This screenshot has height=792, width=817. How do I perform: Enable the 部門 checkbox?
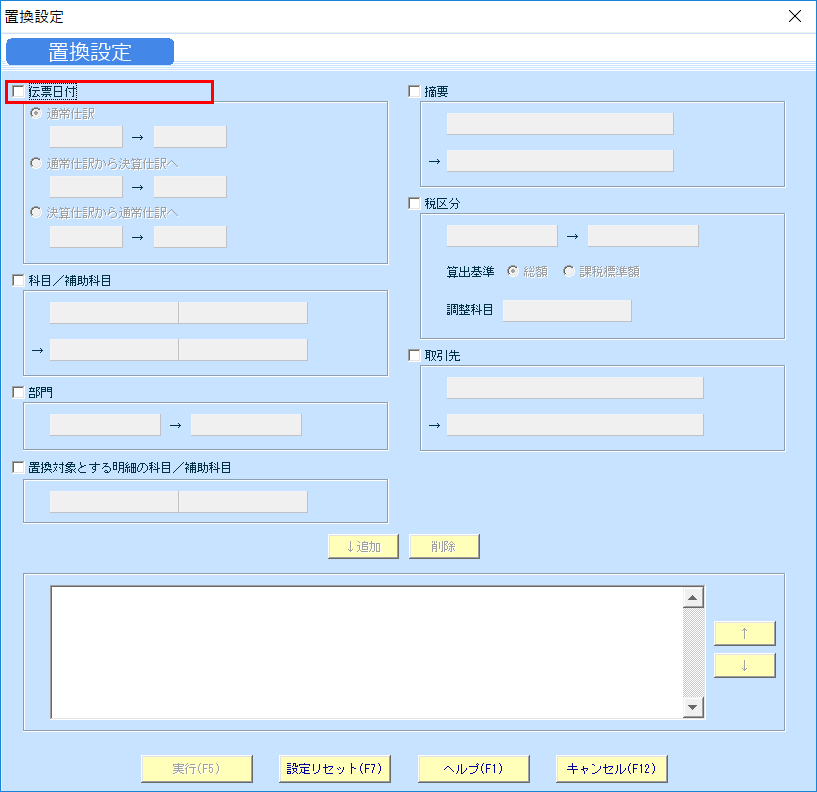tap(17, 392)
